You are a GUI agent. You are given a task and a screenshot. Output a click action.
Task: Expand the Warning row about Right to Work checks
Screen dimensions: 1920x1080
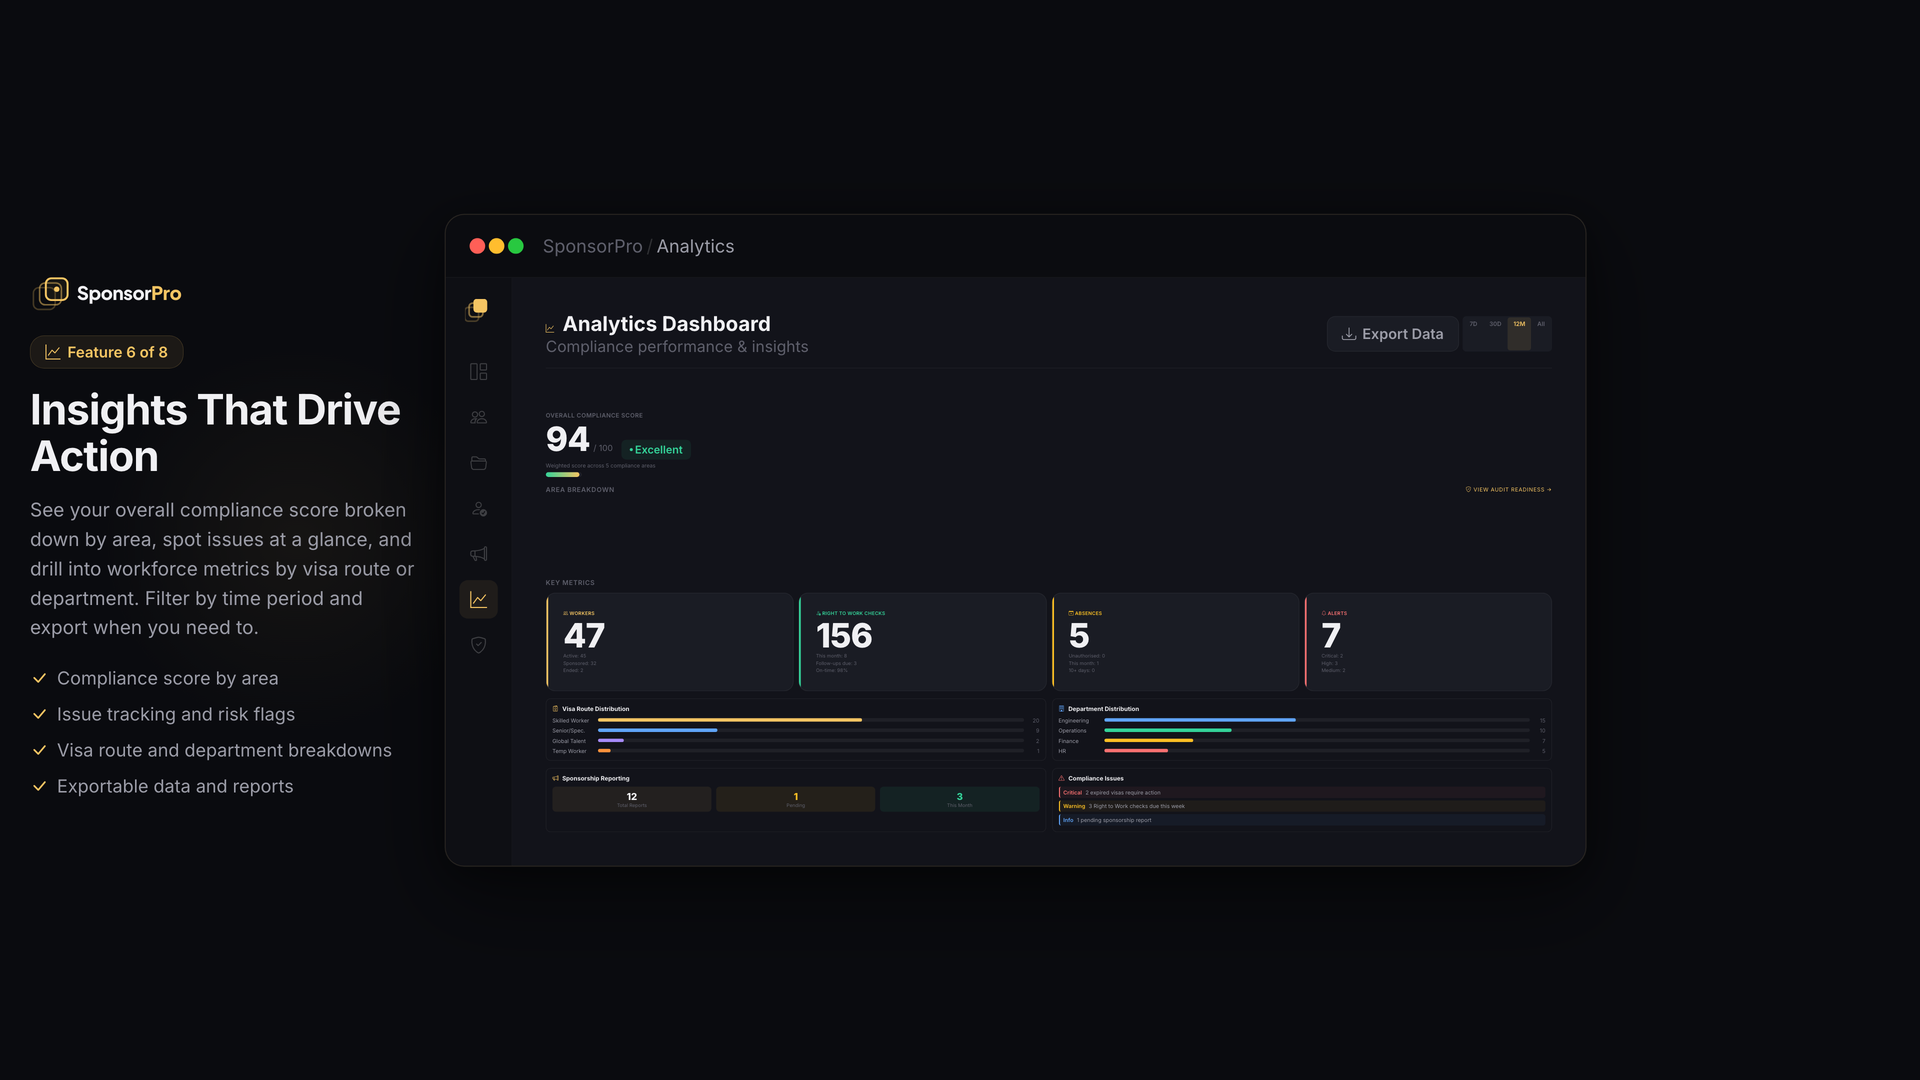[x=1300, y=805]
